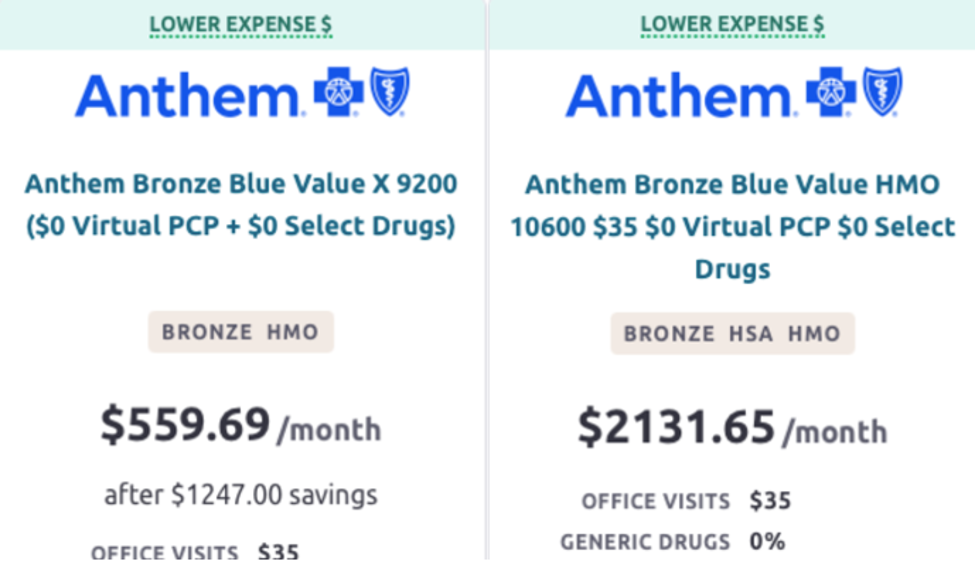The height and width of the screenshot is (562, 977).
Task: Click the $2131.65 /month price
Action: [732, 427]
